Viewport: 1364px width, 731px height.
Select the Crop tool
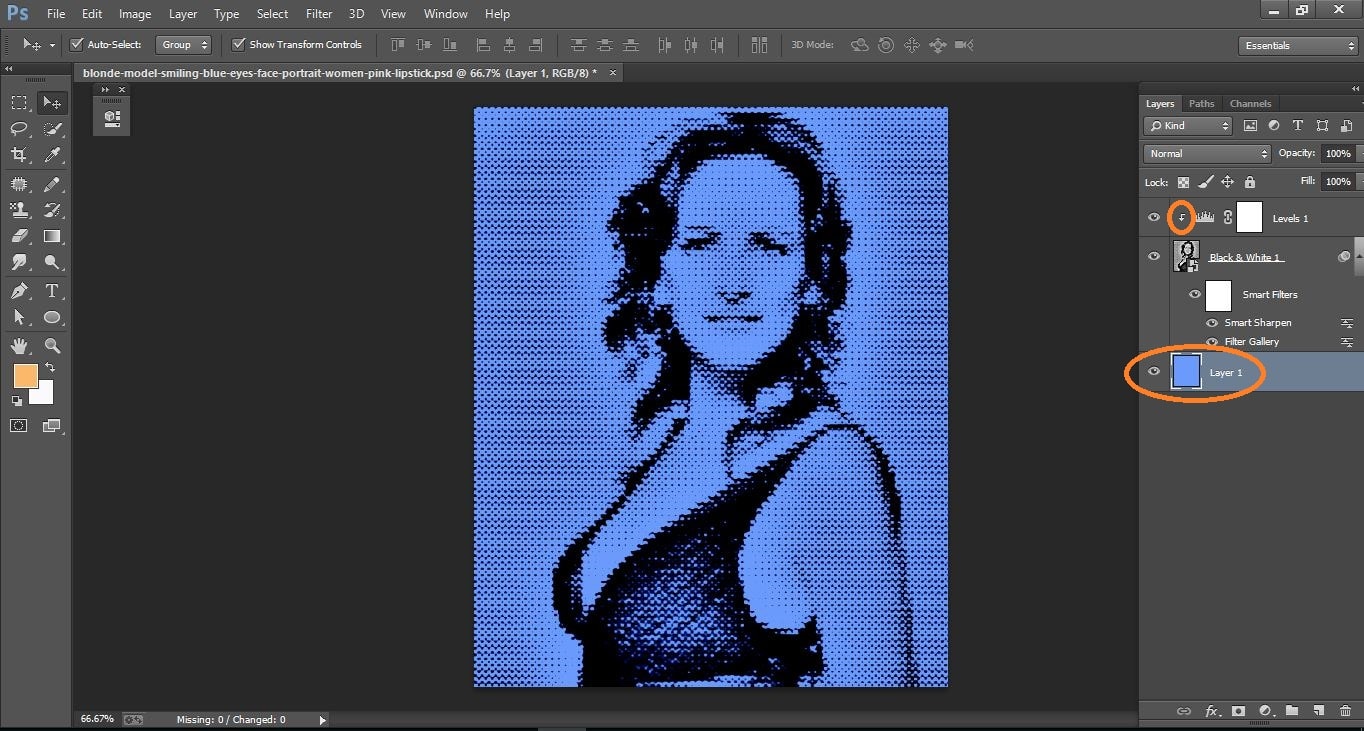point(18,155)
